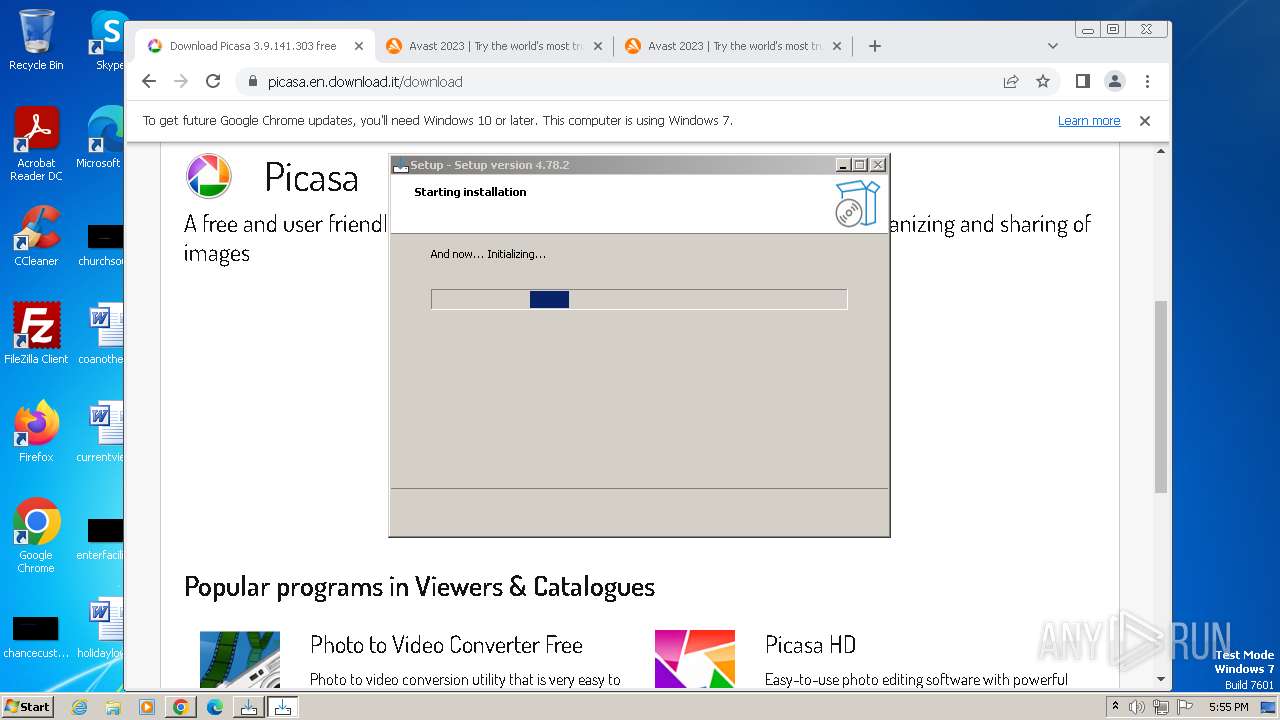1280x720 pixels.
Task: Click the scrollbar up arrow
Action: [x=1160, y=151]
